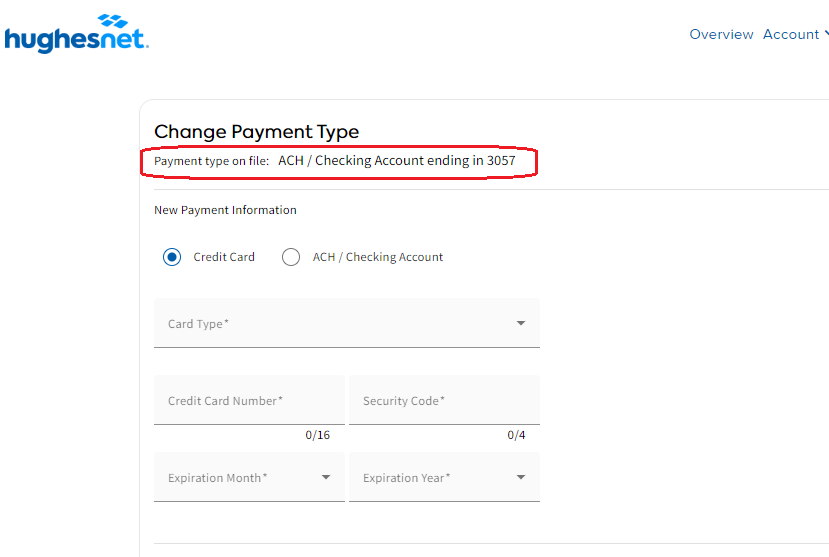Viewport: 829px width, 557px height.
Task: Focus the Credit Card Number field
Action: (249, 401)
